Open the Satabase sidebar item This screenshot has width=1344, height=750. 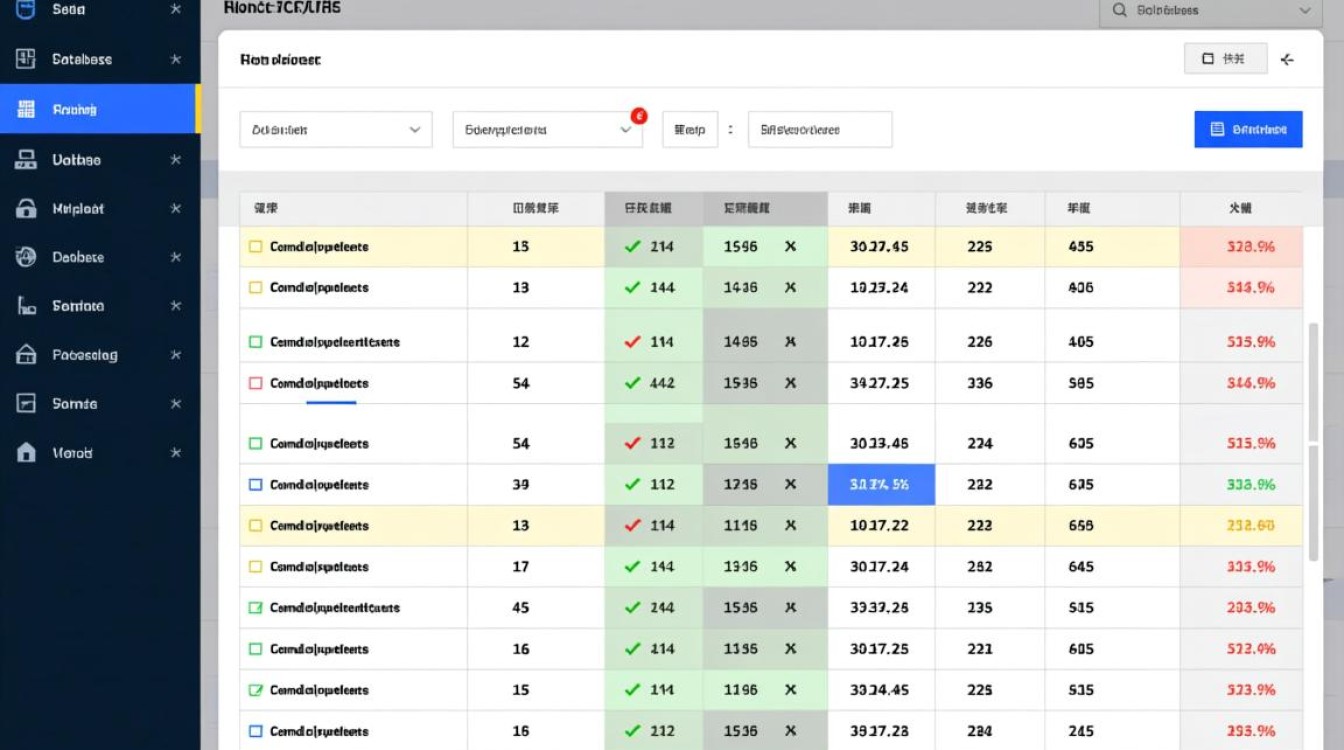click(x=100, y=59)
